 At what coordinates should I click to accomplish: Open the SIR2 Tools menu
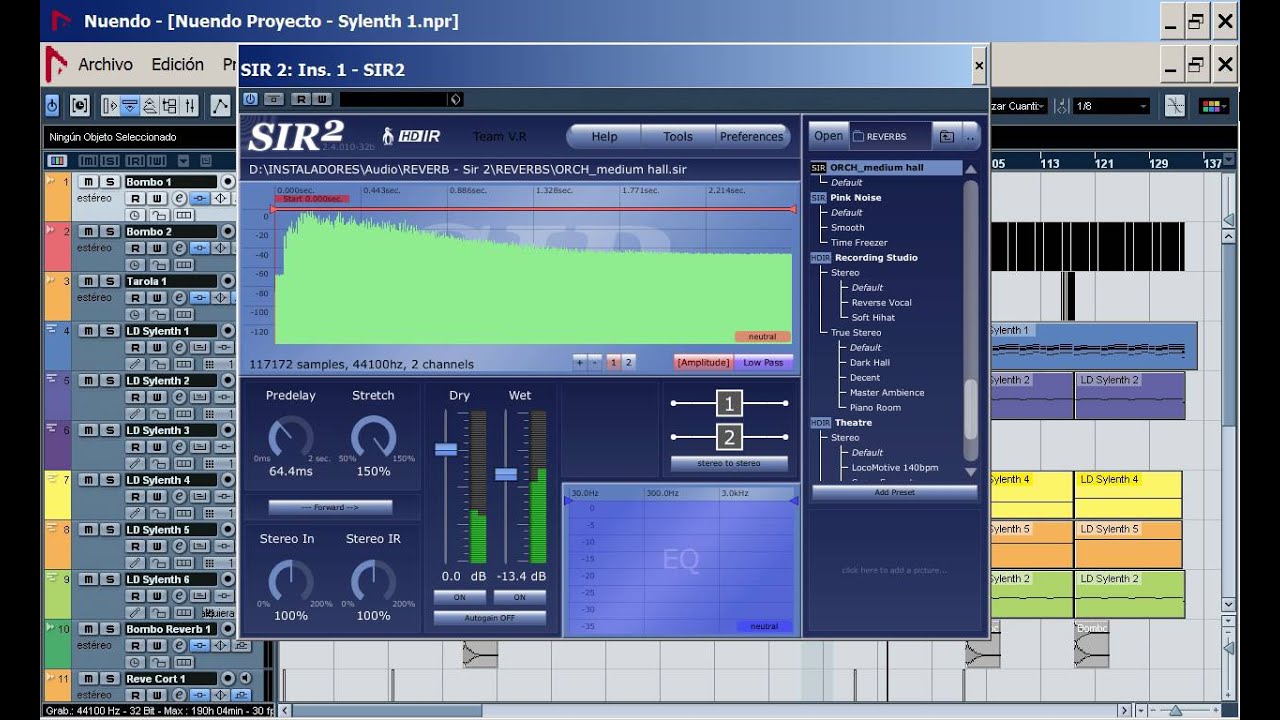[x=678, y=137]
